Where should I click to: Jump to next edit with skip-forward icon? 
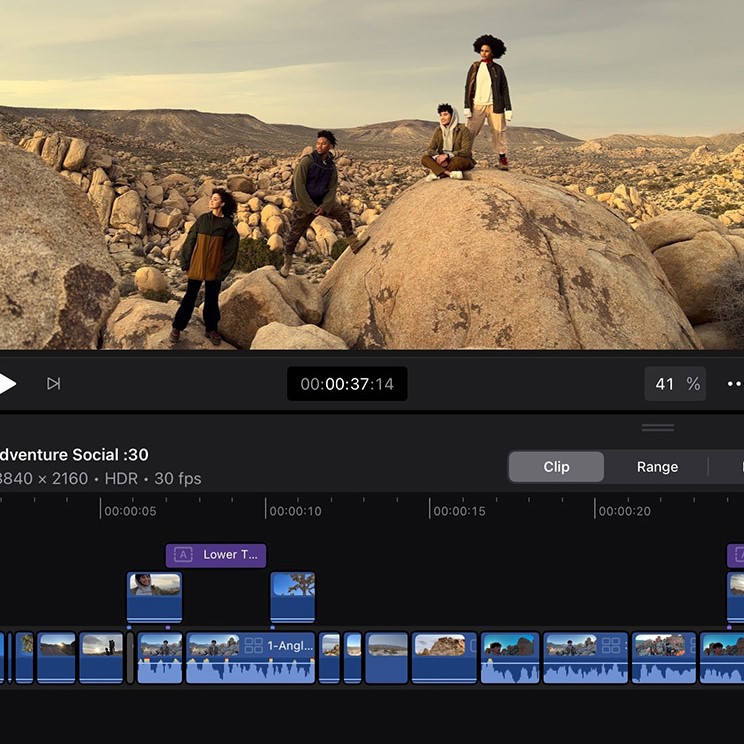pos(54,384)
